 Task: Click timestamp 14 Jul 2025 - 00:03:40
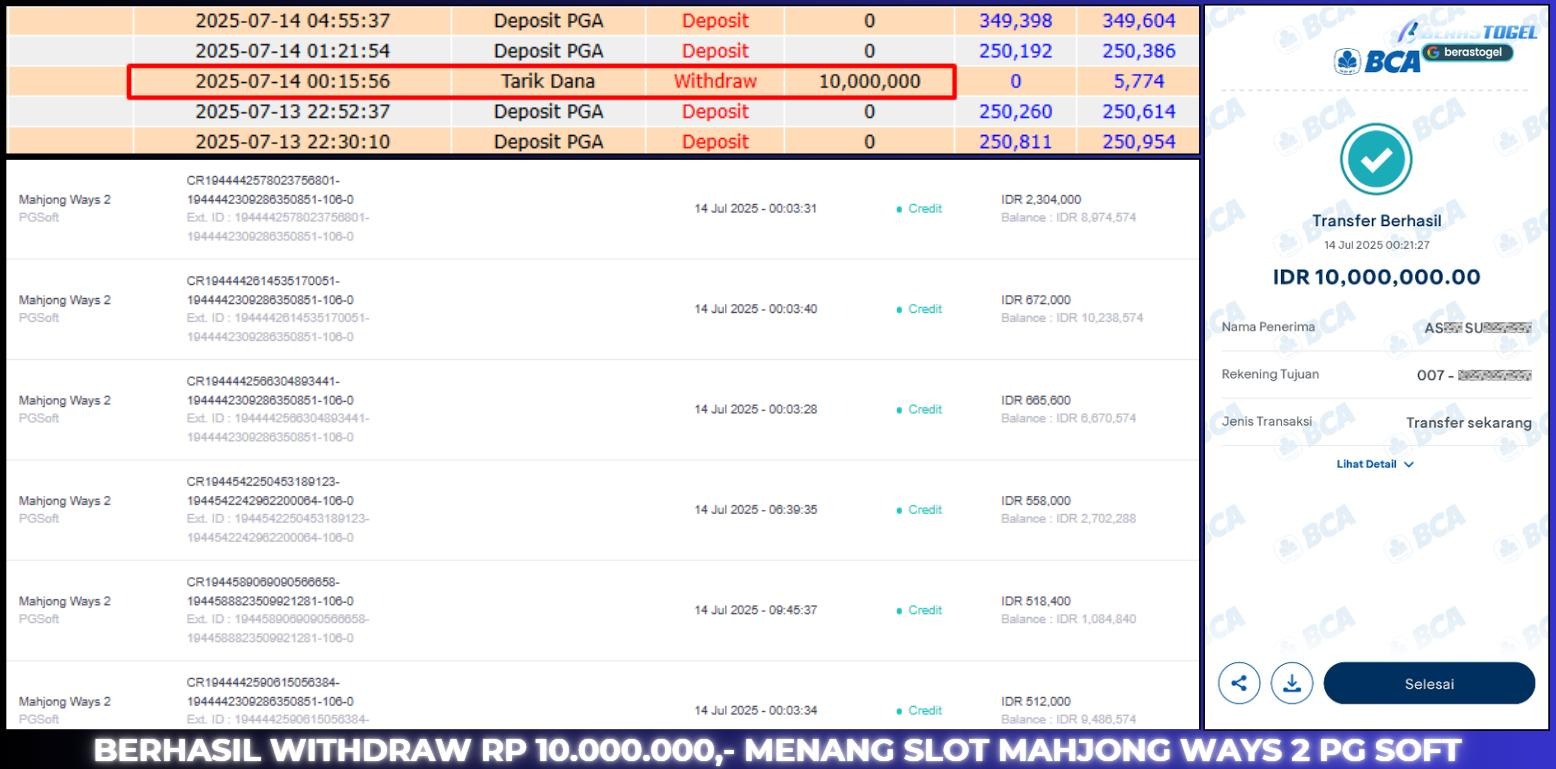coord(756,309)
